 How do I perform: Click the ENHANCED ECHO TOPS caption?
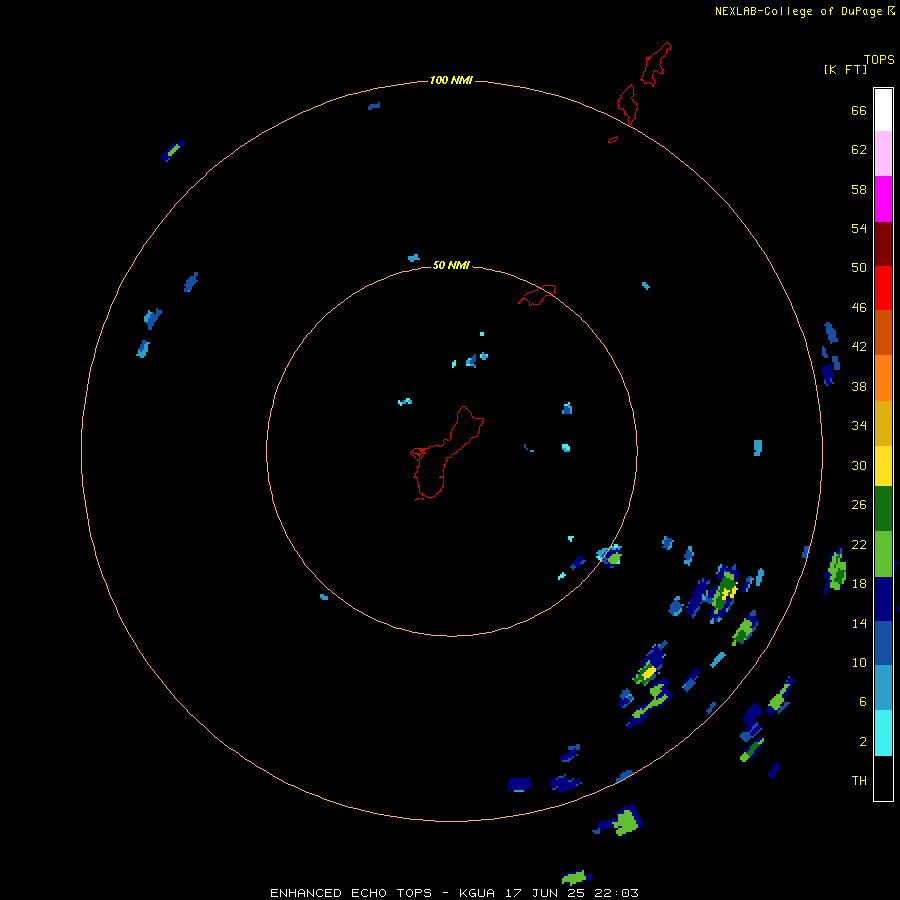[351, 893]
